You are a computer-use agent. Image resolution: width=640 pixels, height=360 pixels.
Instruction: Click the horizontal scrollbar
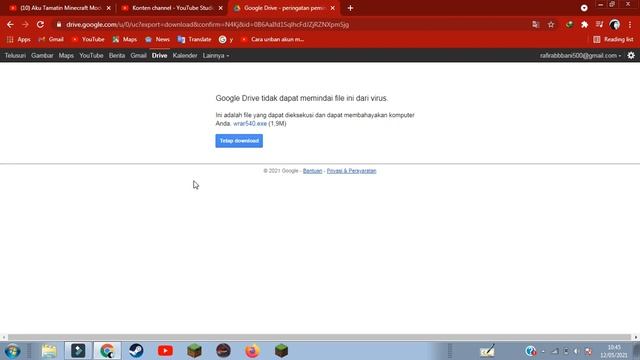tap(320, 337)
